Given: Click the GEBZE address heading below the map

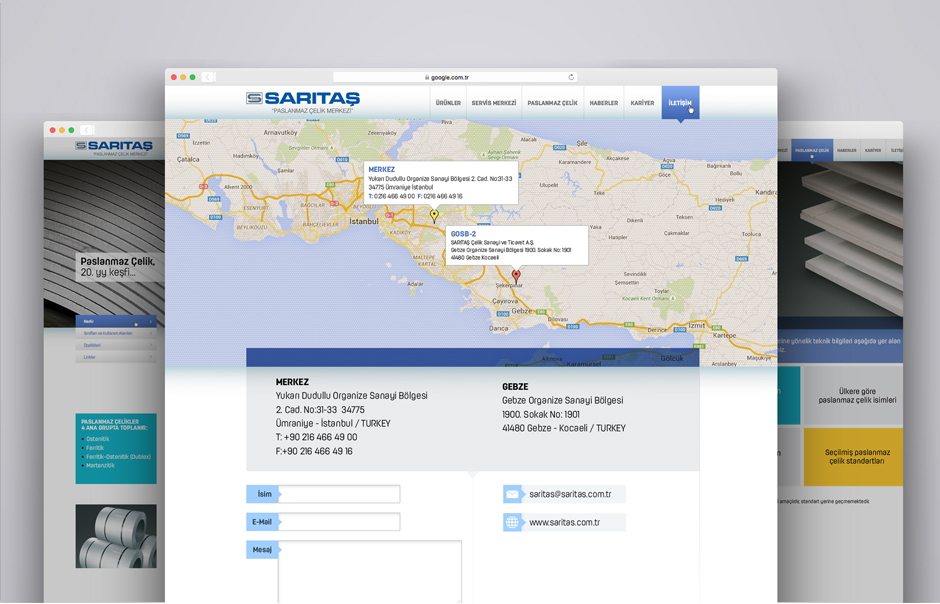Looking at the screenshot, I should pyautogui.click(x=515, y=386).
